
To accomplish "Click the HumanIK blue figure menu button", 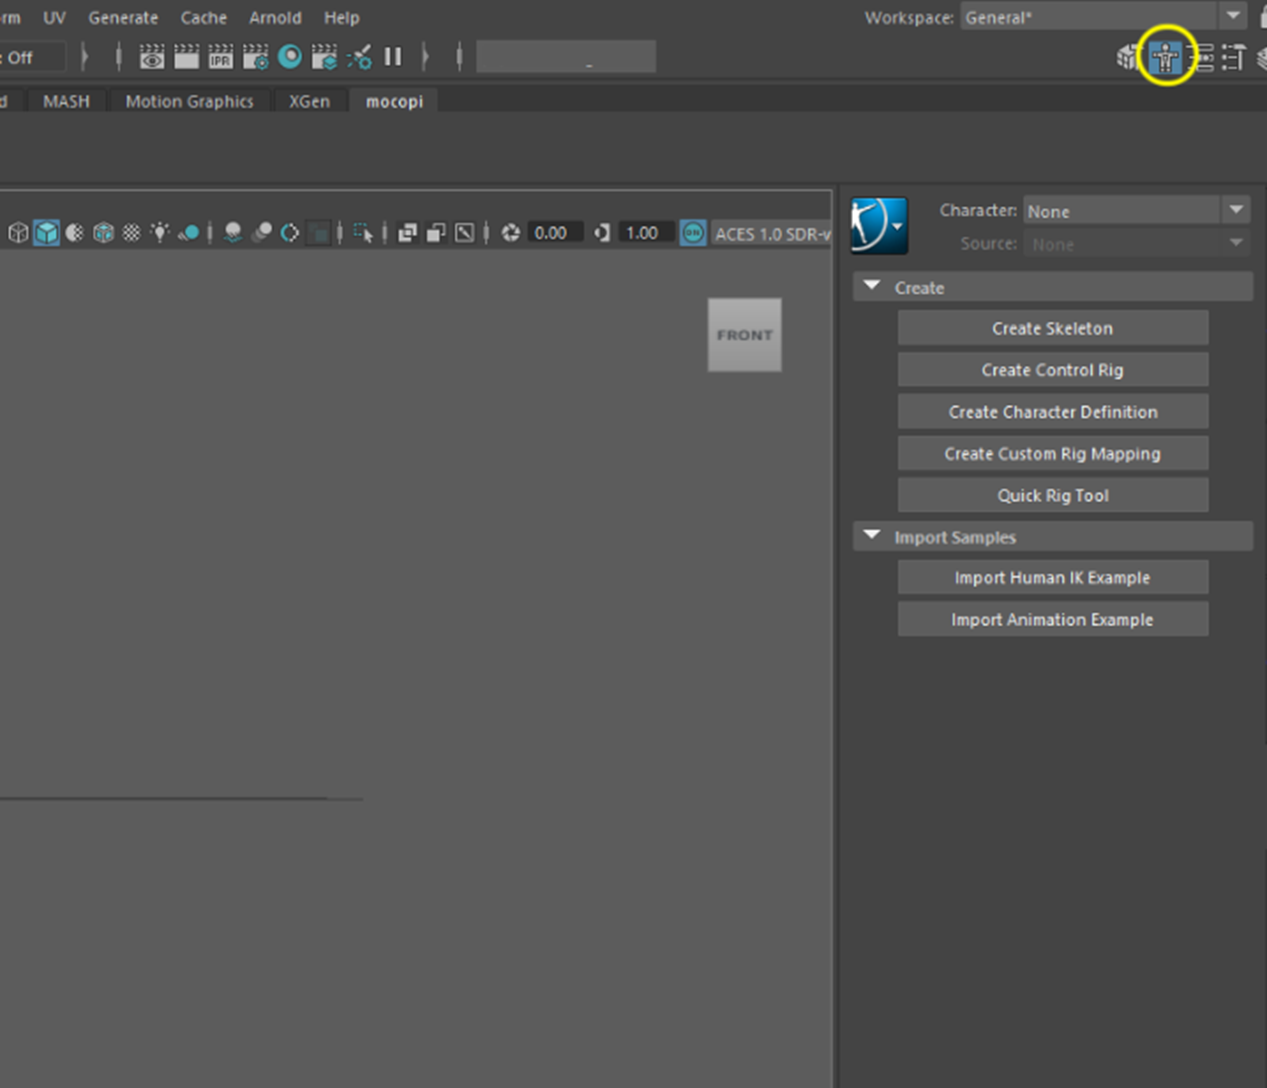I will coord(879,225).
